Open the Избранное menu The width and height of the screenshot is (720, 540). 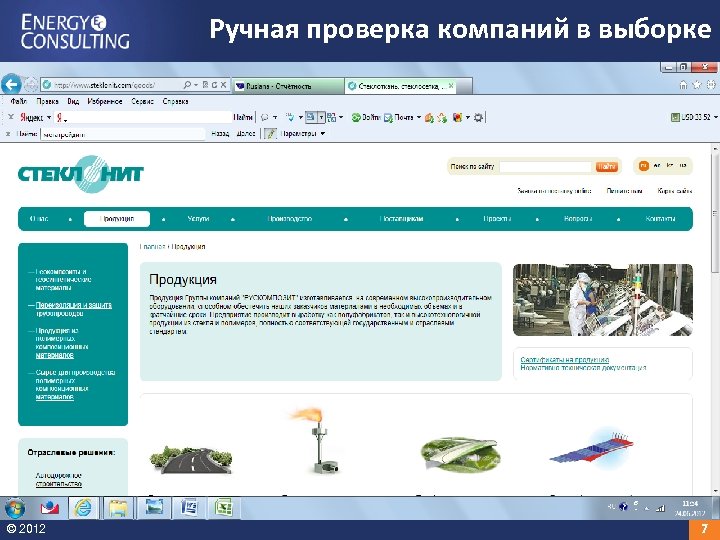(x=105, y=101)
